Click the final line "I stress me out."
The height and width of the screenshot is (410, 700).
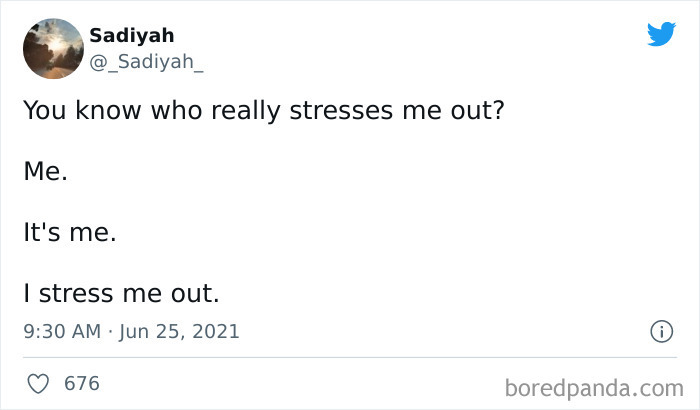point(120,295)
